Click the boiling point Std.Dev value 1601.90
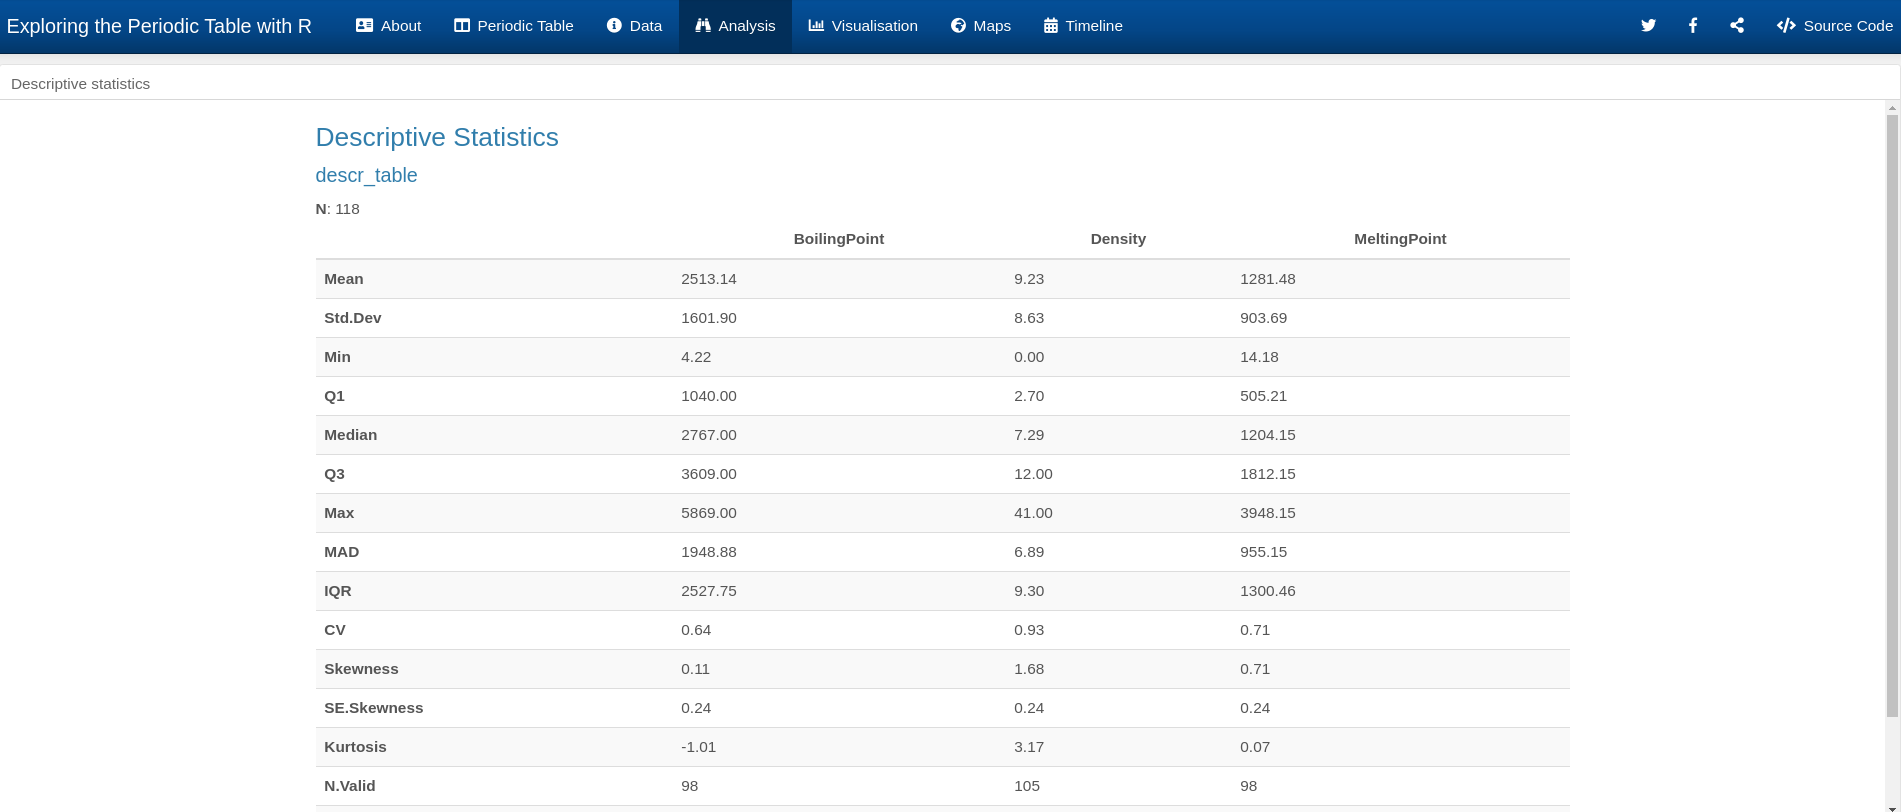Screen dimensions: 1901x812 click(709, 318)
